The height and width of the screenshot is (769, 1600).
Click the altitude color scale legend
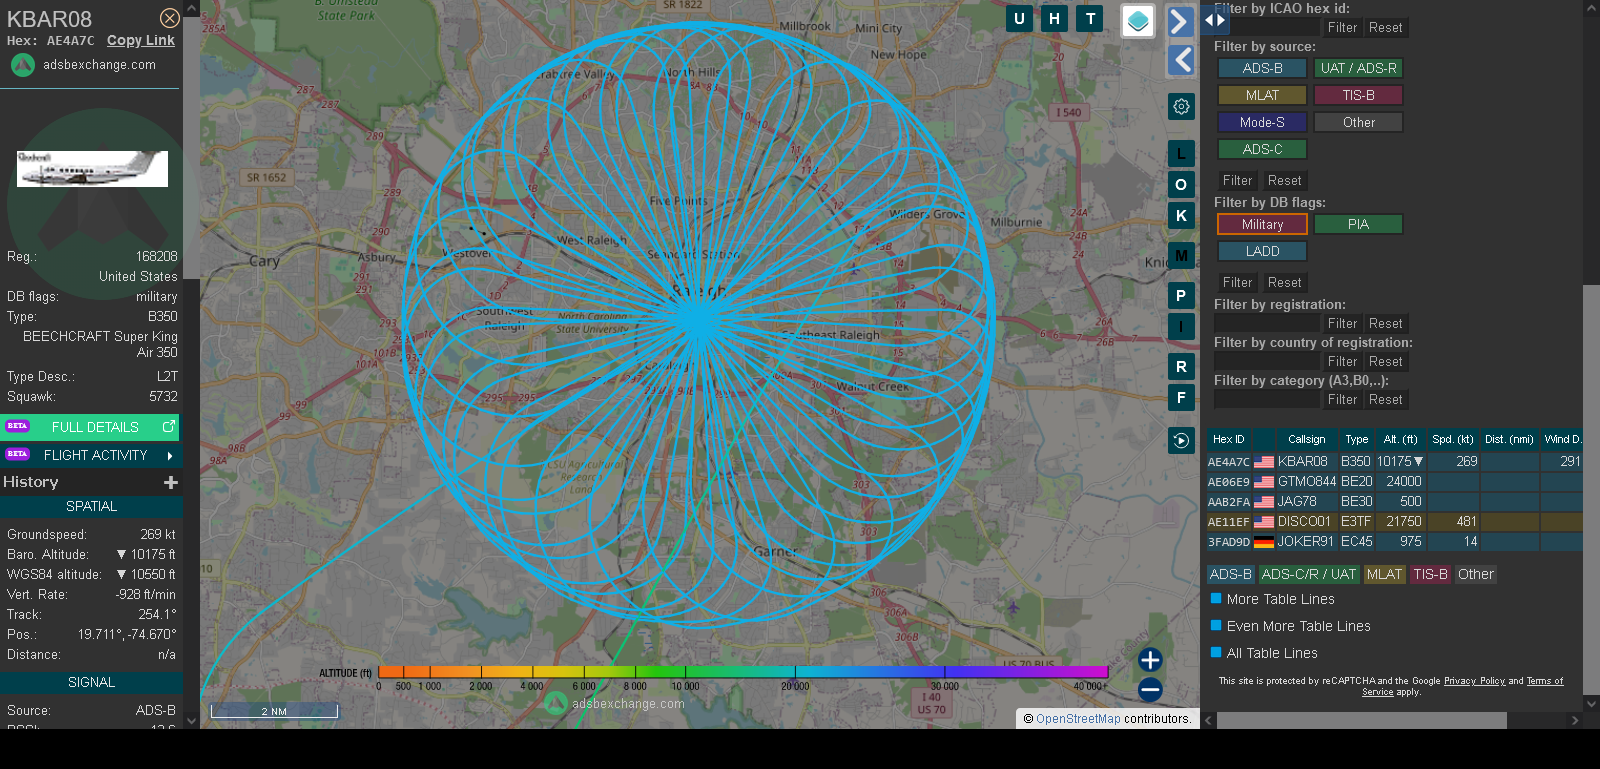(x=744, y=672)
